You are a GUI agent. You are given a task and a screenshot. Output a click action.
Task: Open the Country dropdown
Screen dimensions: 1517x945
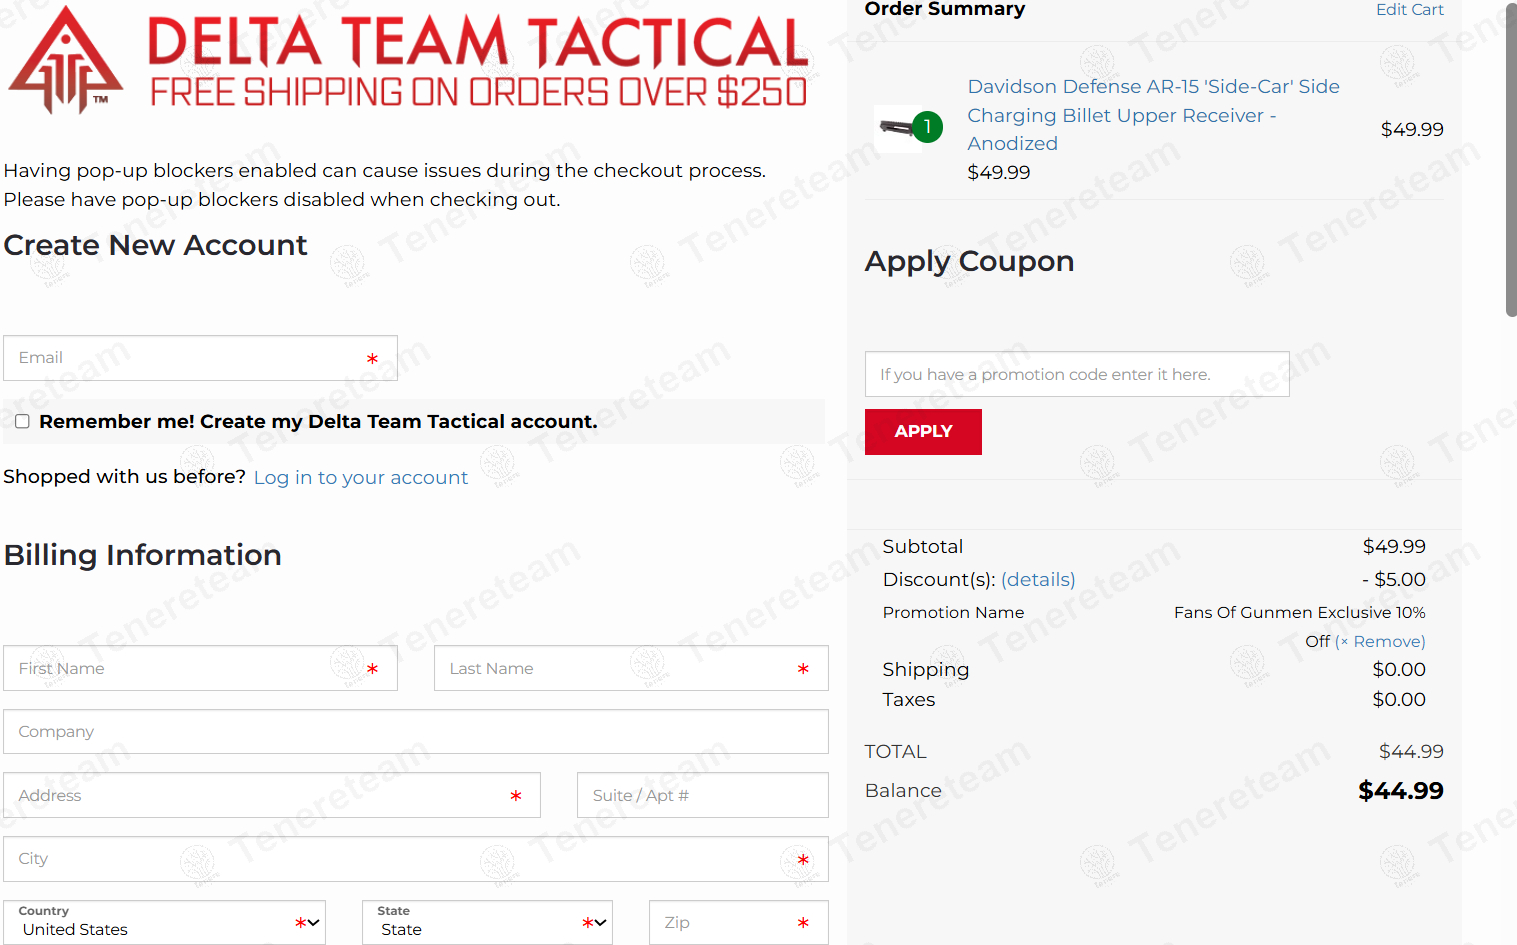pos(164,923)
